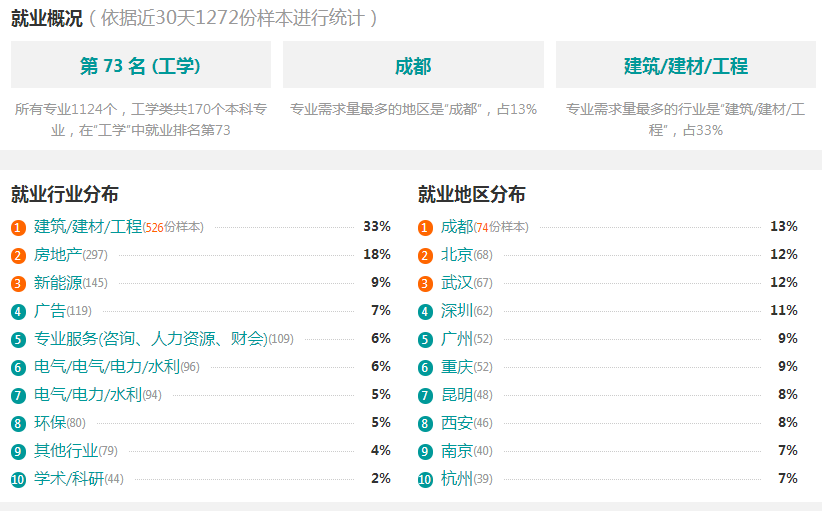The image size is (822, 511).
Task: Click rank badge 5 beside 广州
Action: tap(425, 340)
